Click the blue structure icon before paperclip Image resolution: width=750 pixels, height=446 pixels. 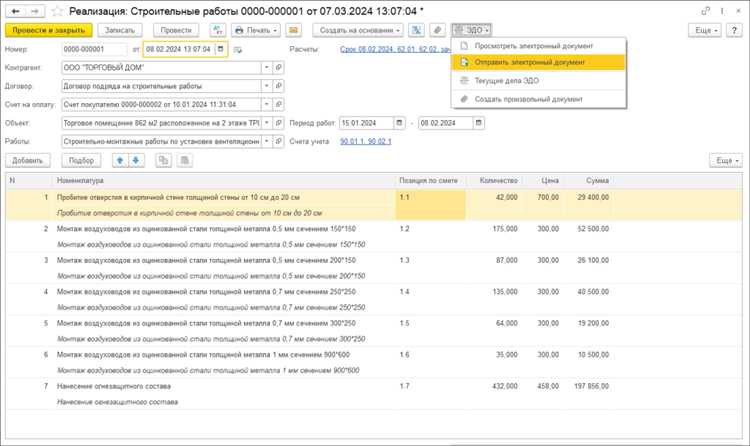(x=417, y=30)
